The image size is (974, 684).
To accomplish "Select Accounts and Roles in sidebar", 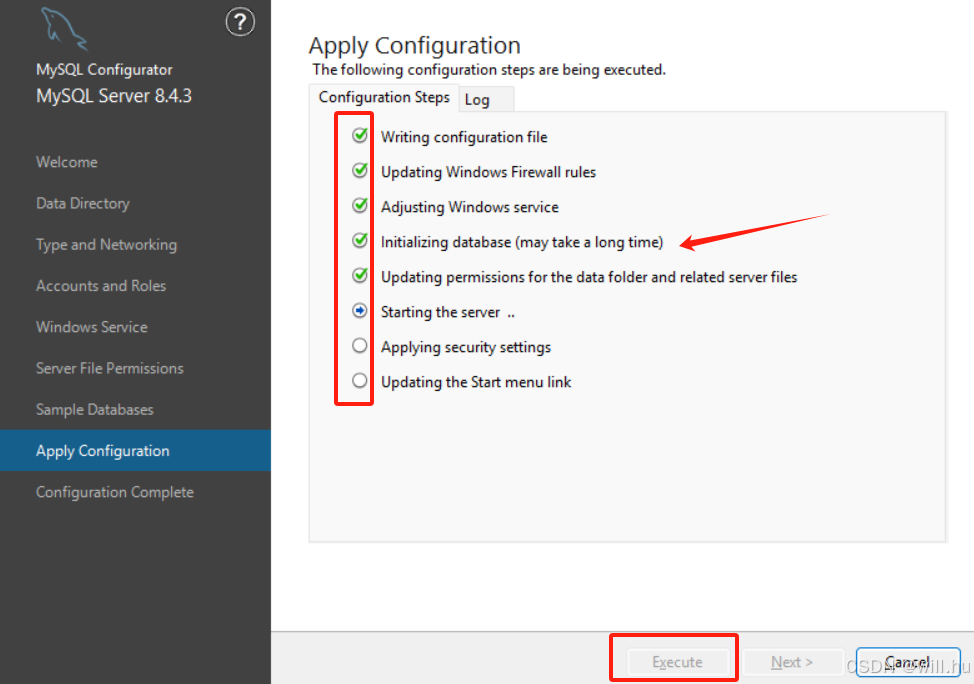I will [101, 286].
